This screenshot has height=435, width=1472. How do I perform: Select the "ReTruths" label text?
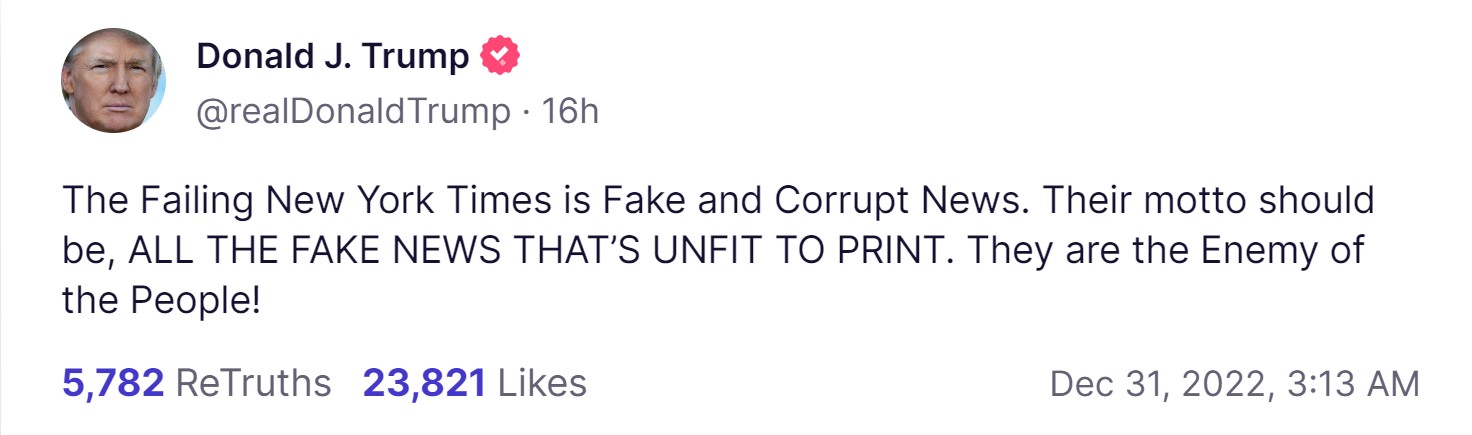252,382
